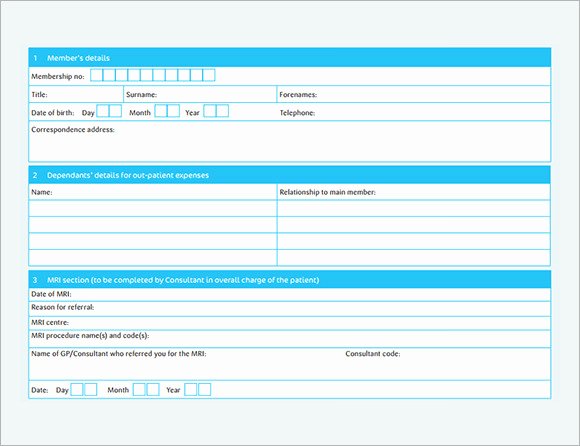Viewport: 580px width, 446px height.
Task: Click the first Month box in the bottom Date row
Action: click(x=139, y=389)
